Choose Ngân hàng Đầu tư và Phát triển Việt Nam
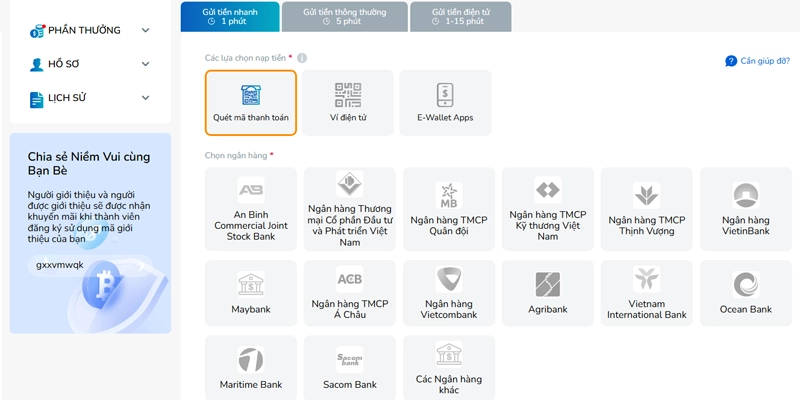This screenshot has width=800, height=400. coord(350,209)
